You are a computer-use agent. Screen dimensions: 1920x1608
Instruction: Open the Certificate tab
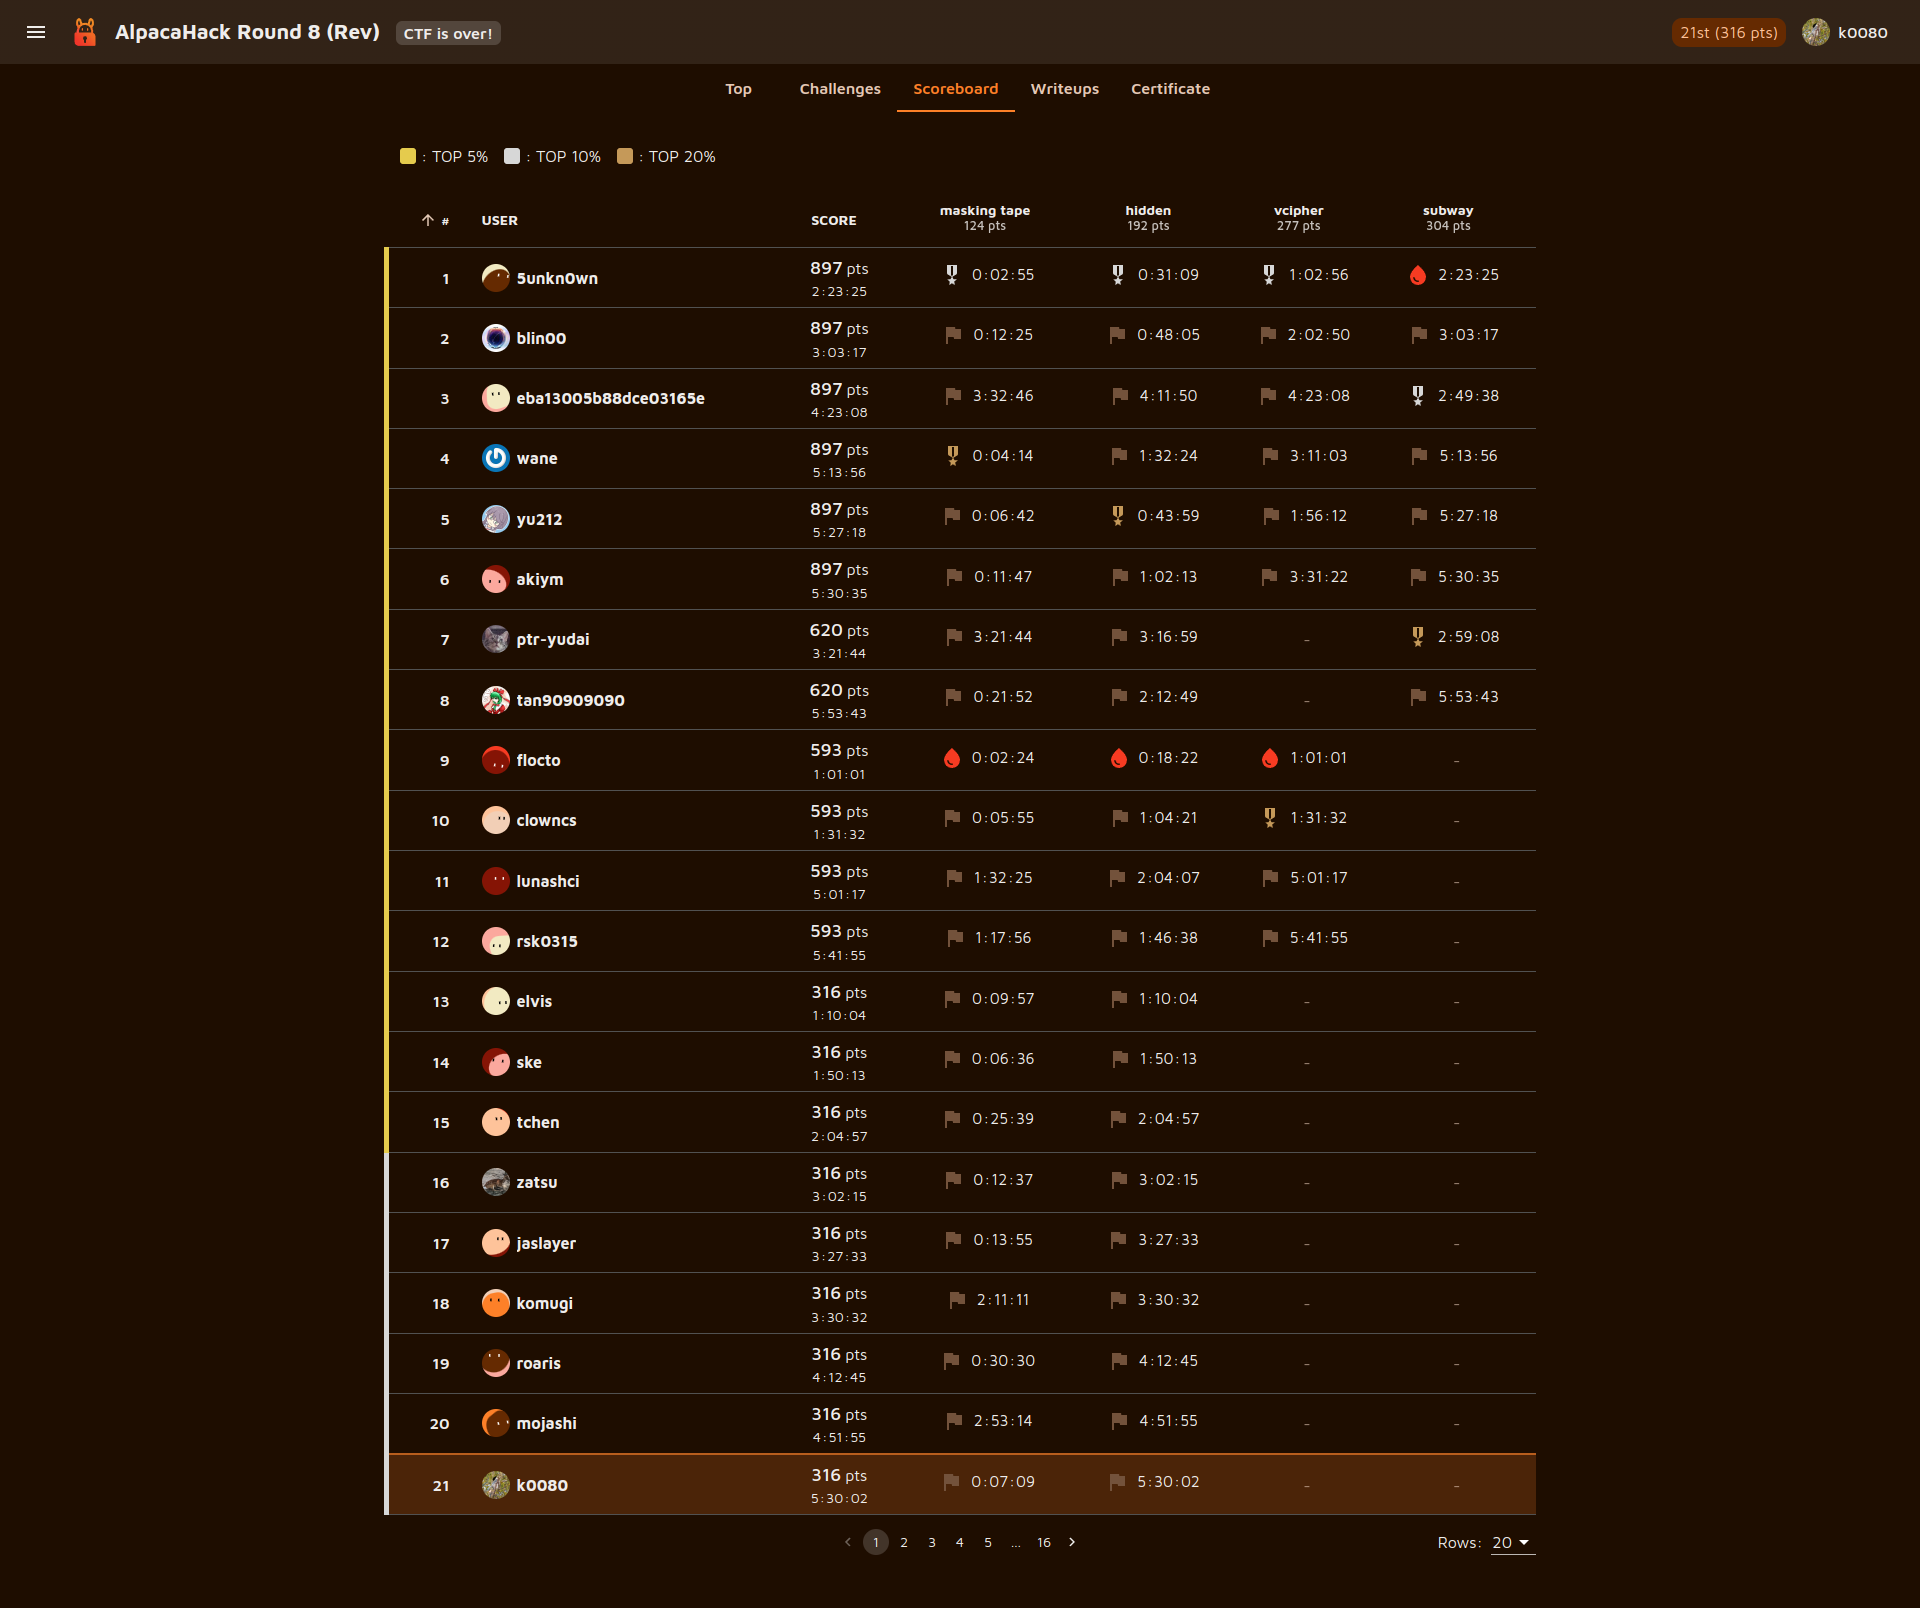click(1169, 89)
